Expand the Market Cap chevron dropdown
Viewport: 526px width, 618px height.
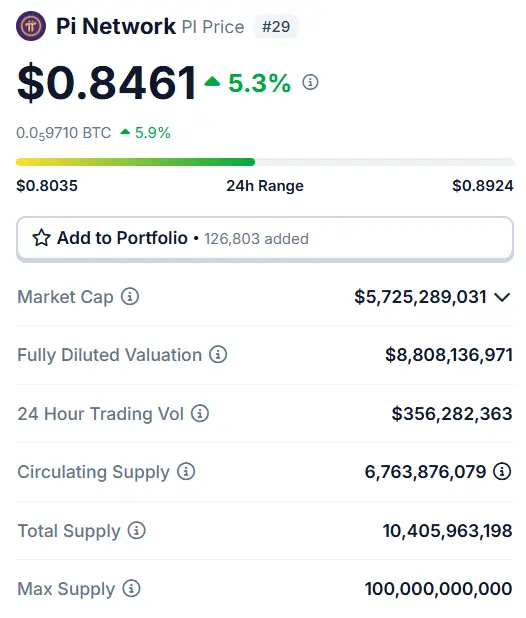click(x=502, y=297)
